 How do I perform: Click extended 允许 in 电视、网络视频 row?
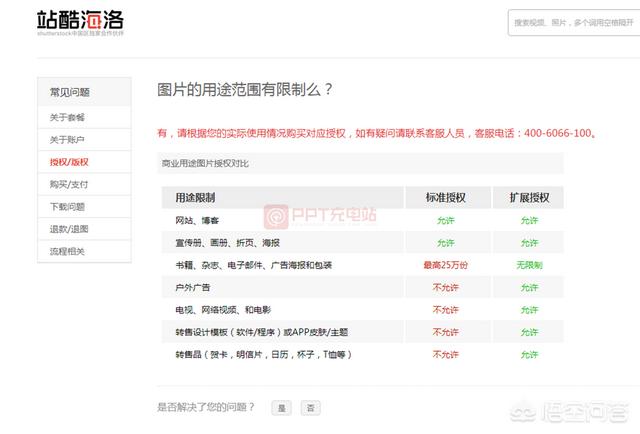(529, 310)
